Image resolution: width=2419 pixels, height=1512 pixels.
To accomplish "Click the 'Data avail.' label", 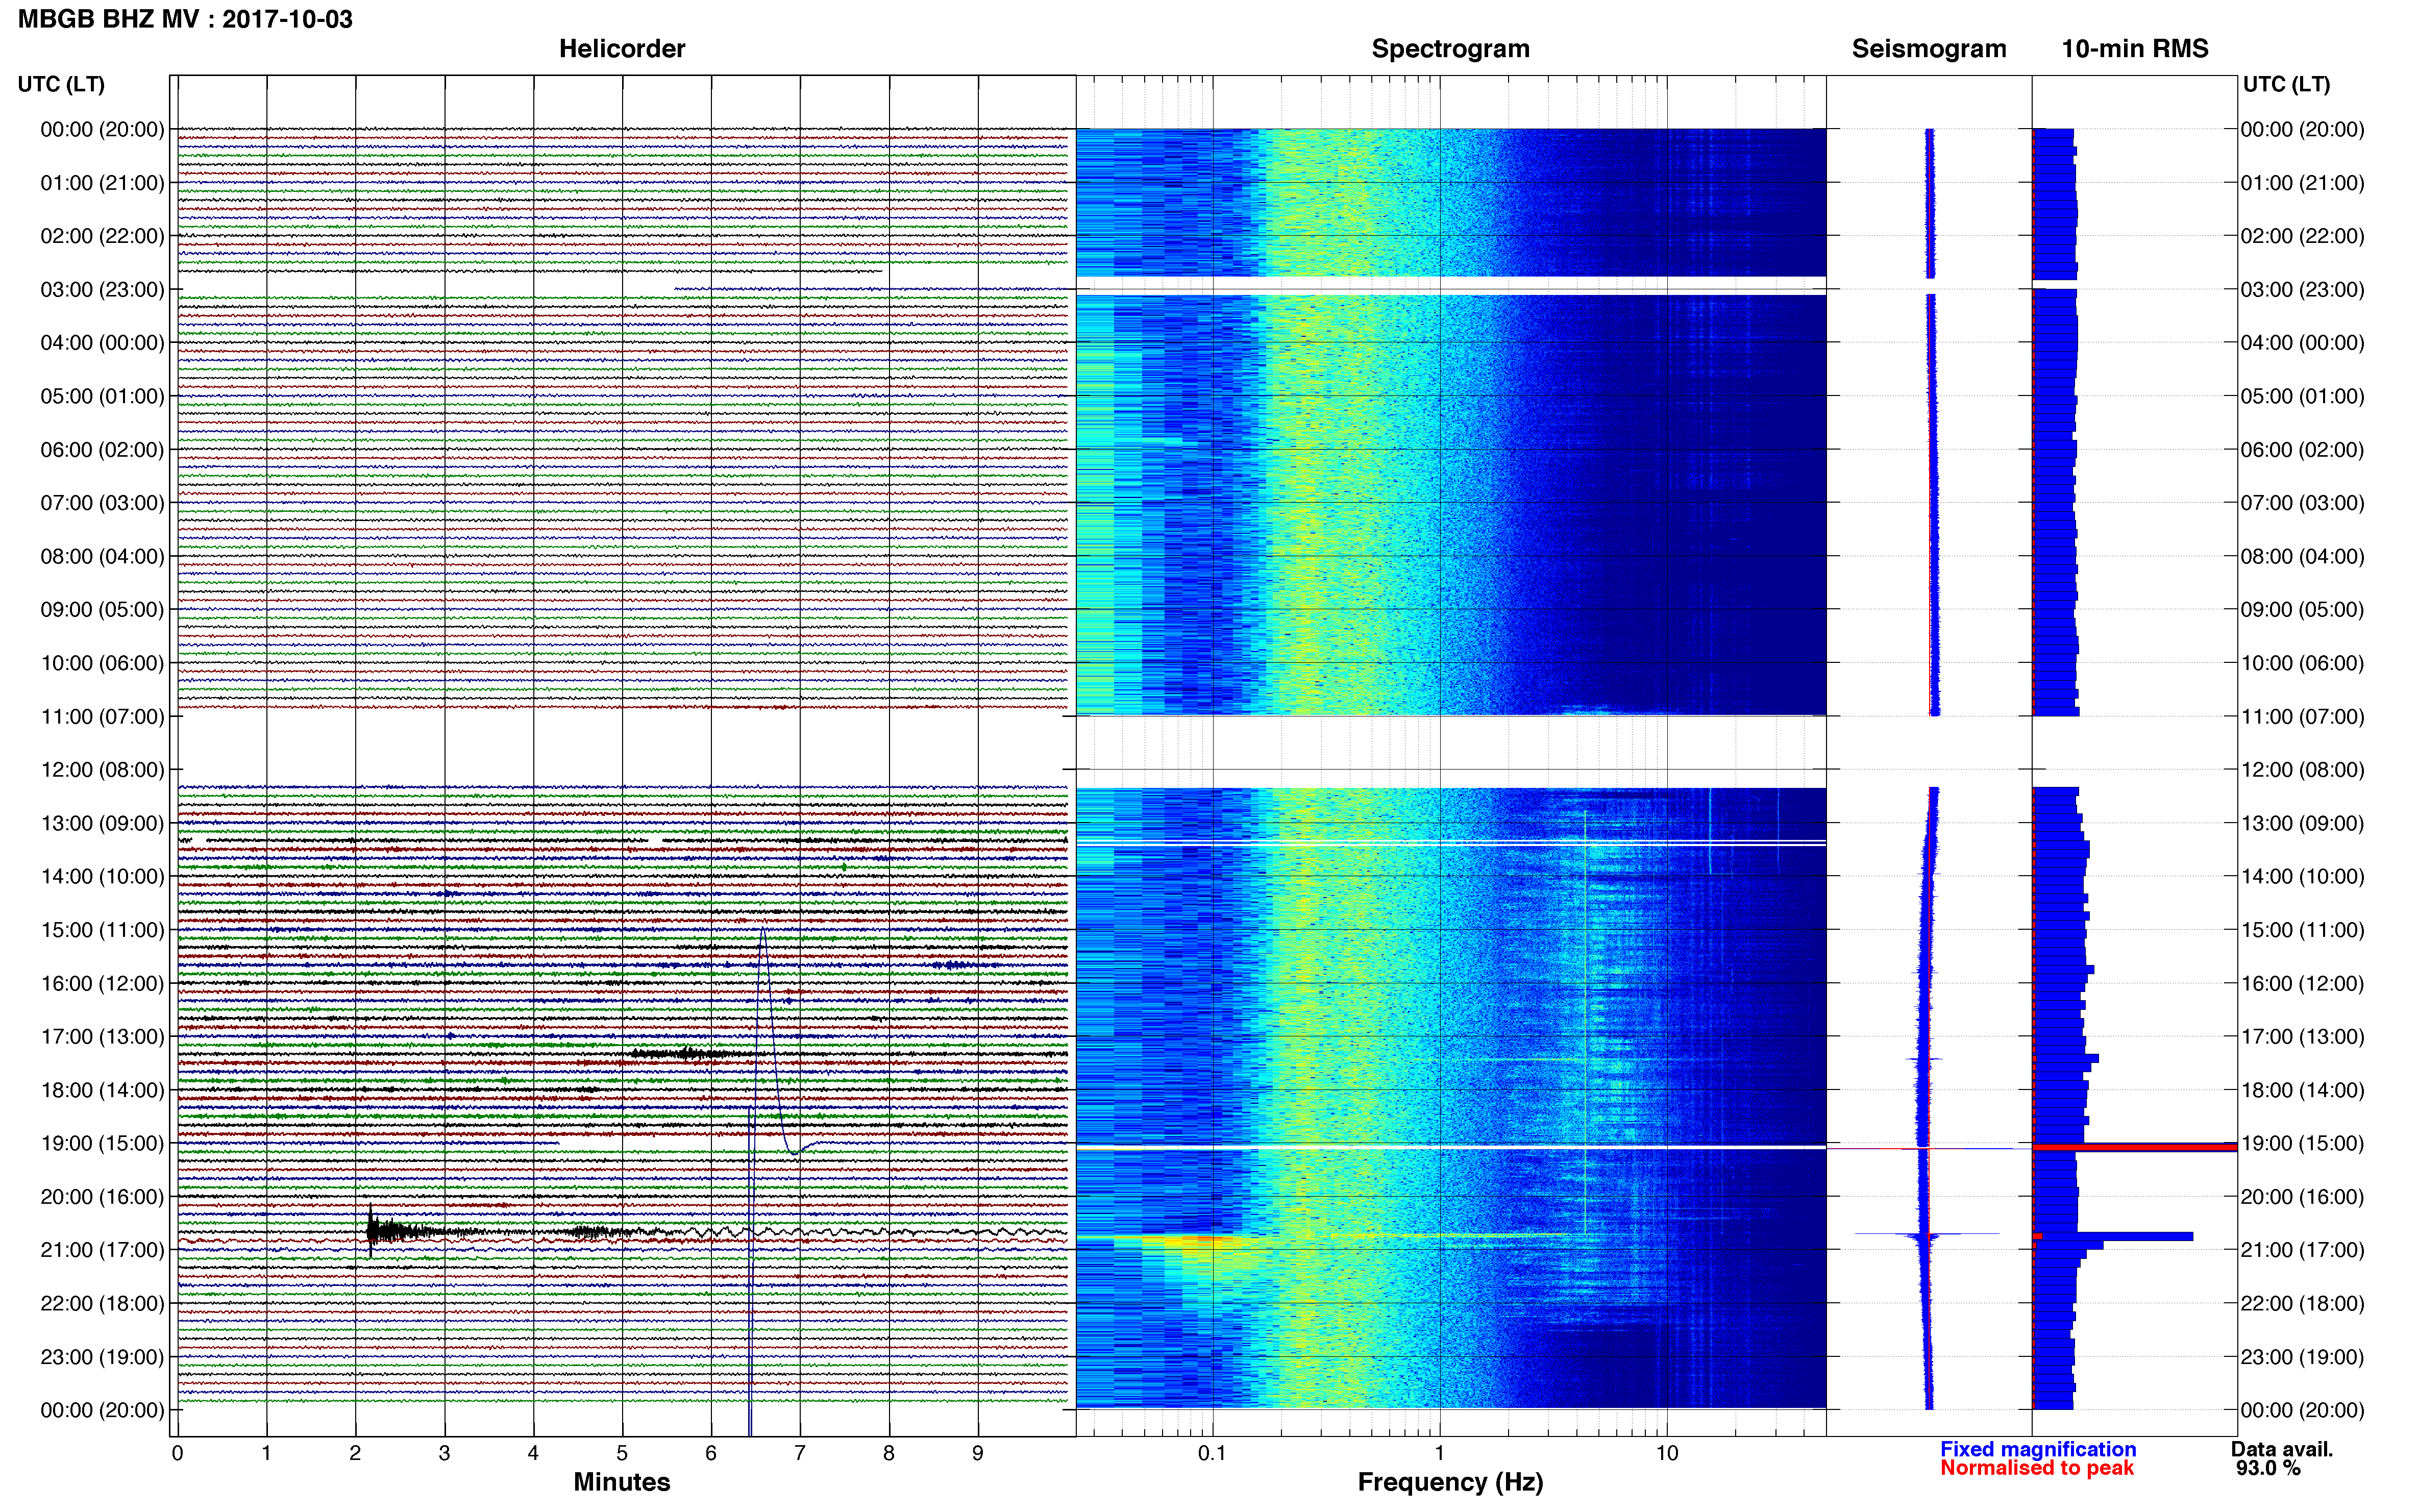I will click(2282, 1449).
